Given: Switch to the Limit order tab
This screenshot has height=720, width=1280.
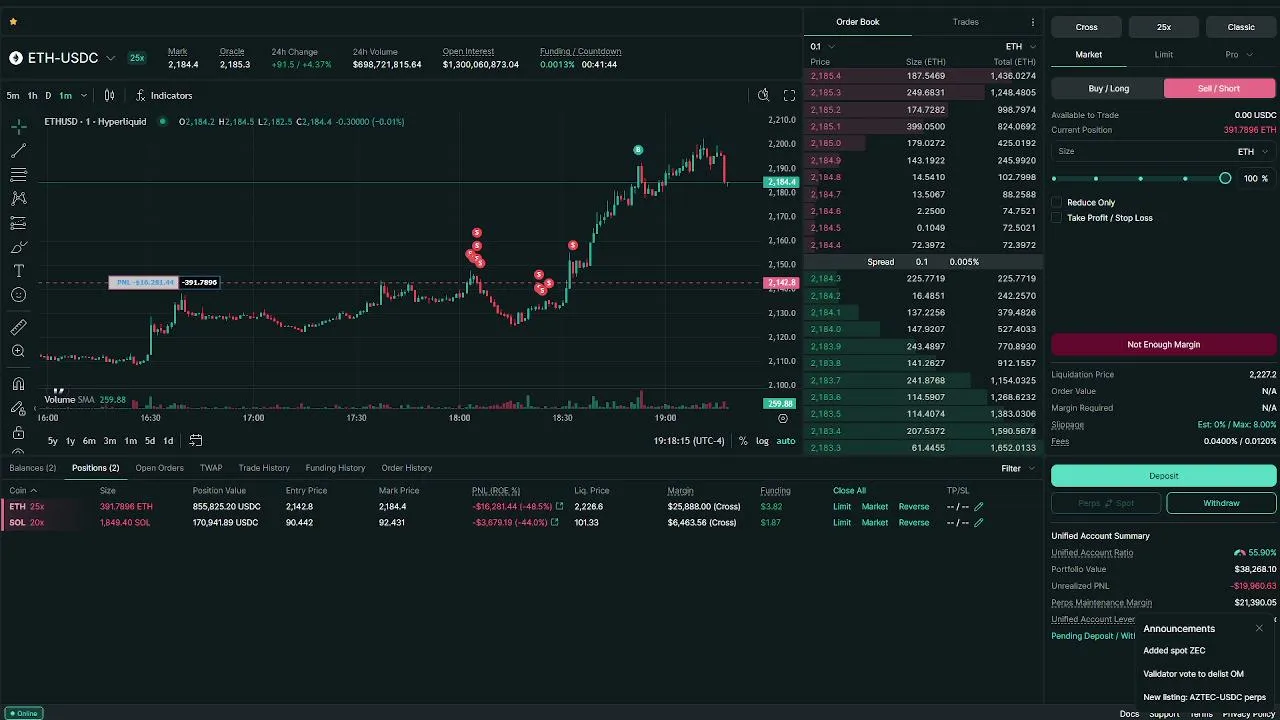Looking at the screenshot, I should point(1164,55).
